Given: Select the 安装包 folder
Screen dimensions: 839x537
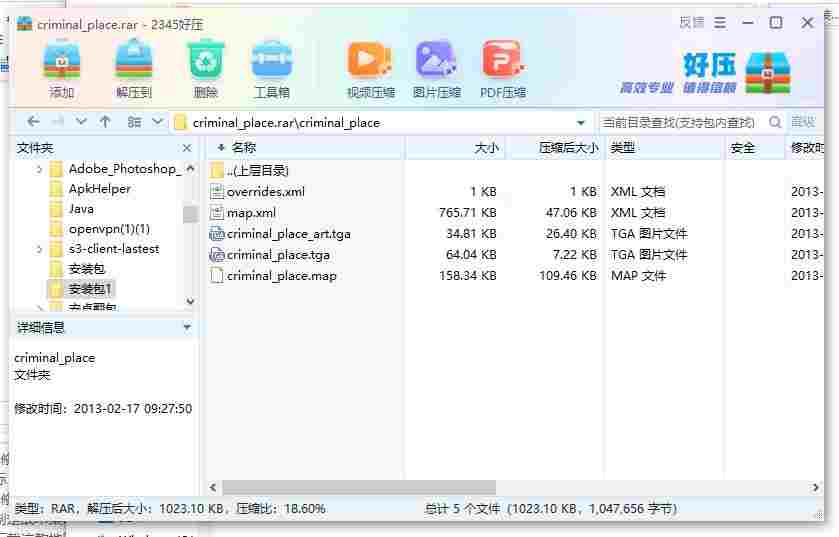Looking at the screenshot, I should 87,268.
